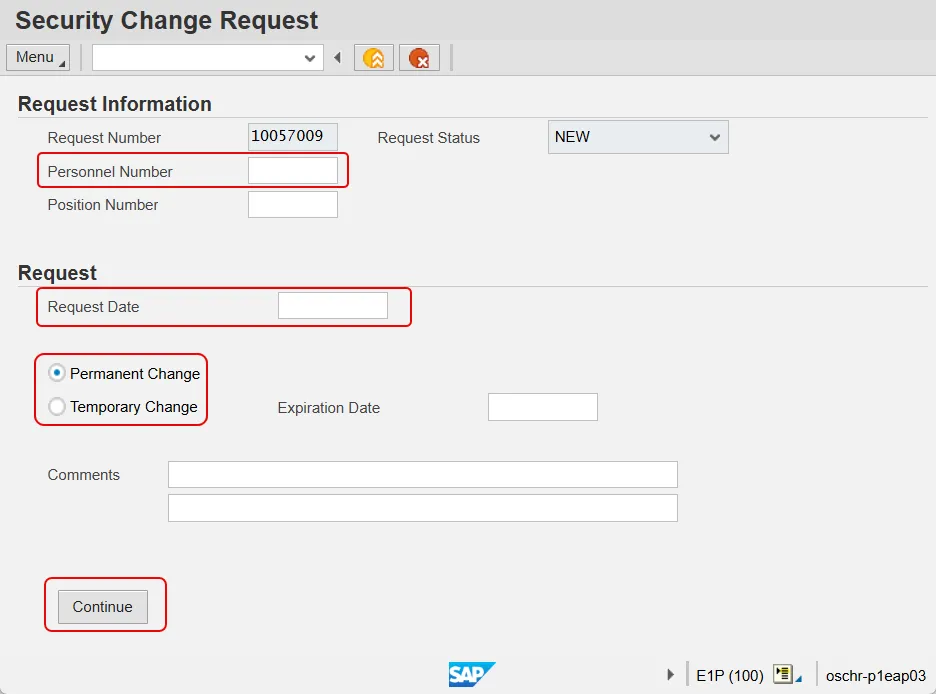This screenshot has width=936, height=694.
Task: Collapse the command field with left arrow
Action: click(x=338, y=58)
